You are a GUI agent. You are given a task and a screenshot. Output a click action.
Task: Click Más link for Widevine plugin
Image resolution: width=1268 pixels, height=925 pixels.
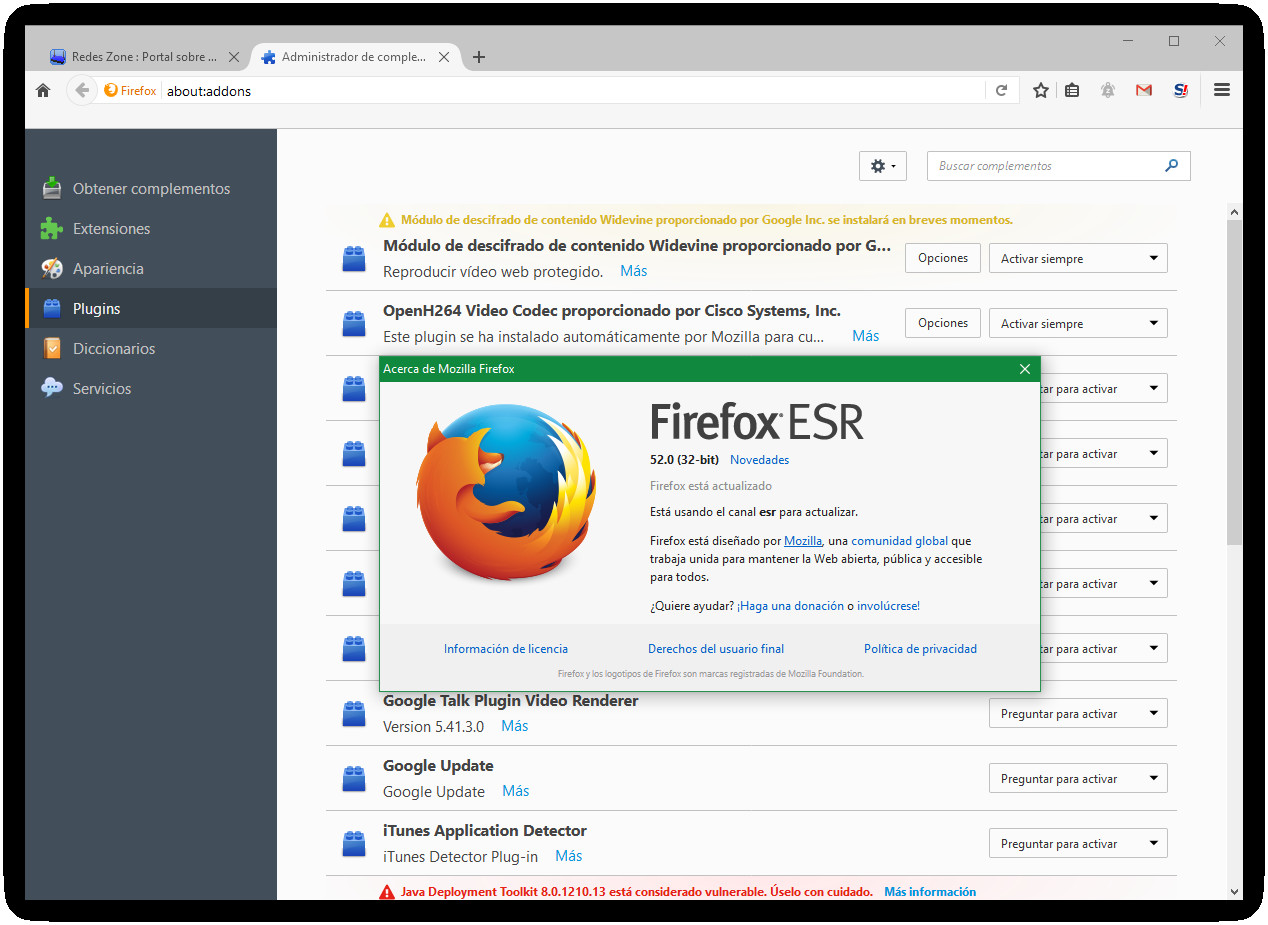click(x=634, y=271)
